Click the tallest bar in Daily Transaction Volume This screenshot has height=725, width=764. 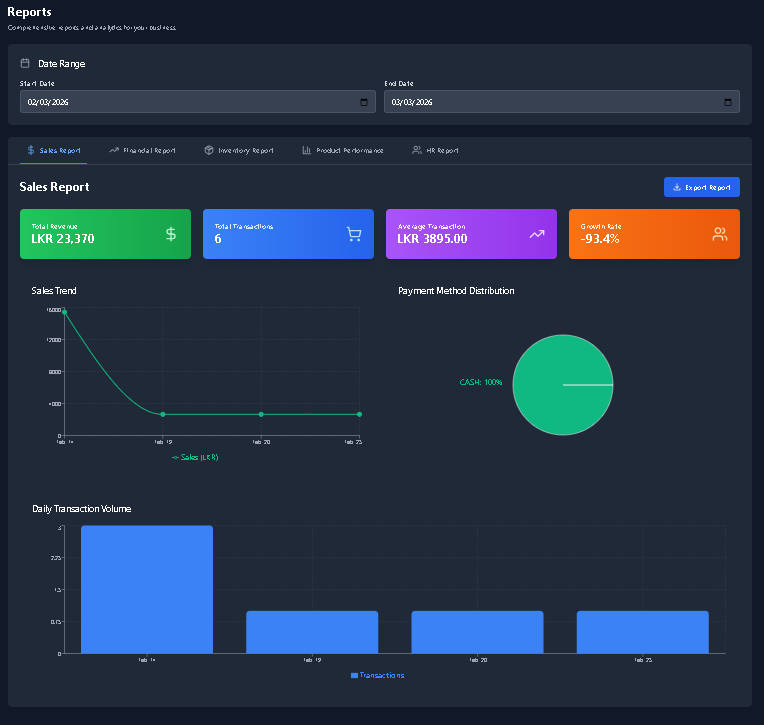[x=147, y=590]
